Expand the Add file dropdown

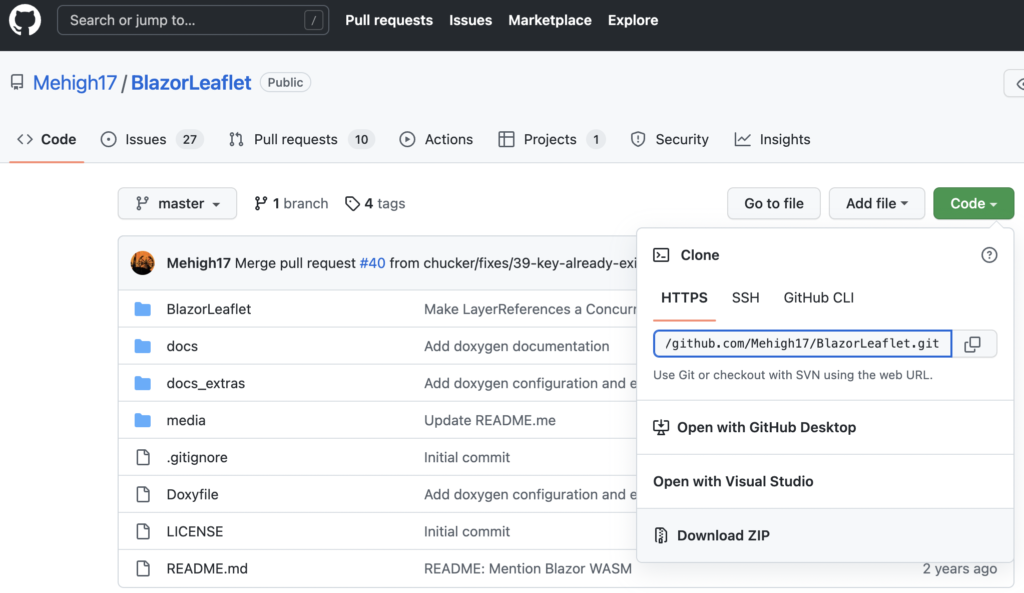[x=876, y=204]
